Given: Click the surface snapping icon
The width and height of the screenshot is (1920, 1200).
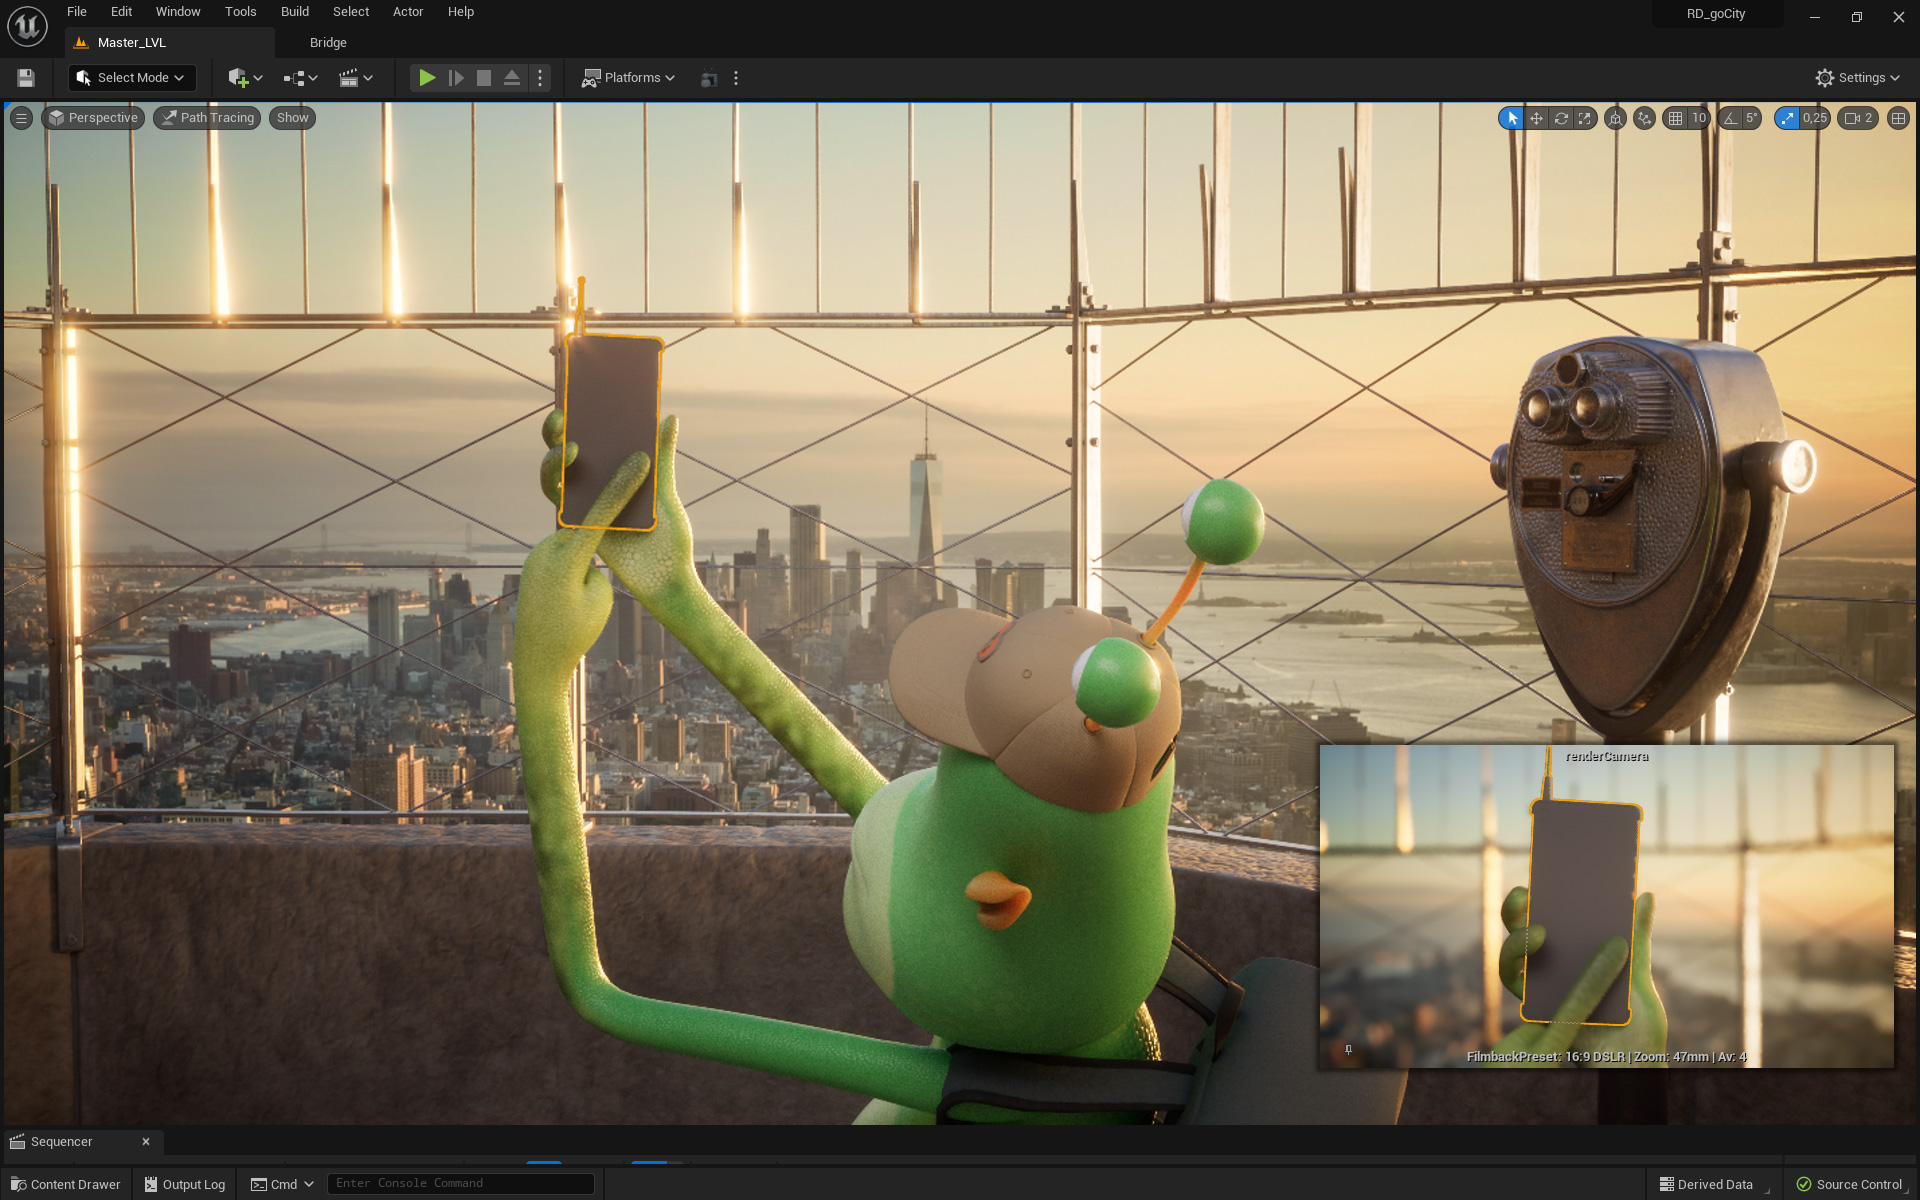Looking at the screenshot, I should click(x=1644, y=118).
